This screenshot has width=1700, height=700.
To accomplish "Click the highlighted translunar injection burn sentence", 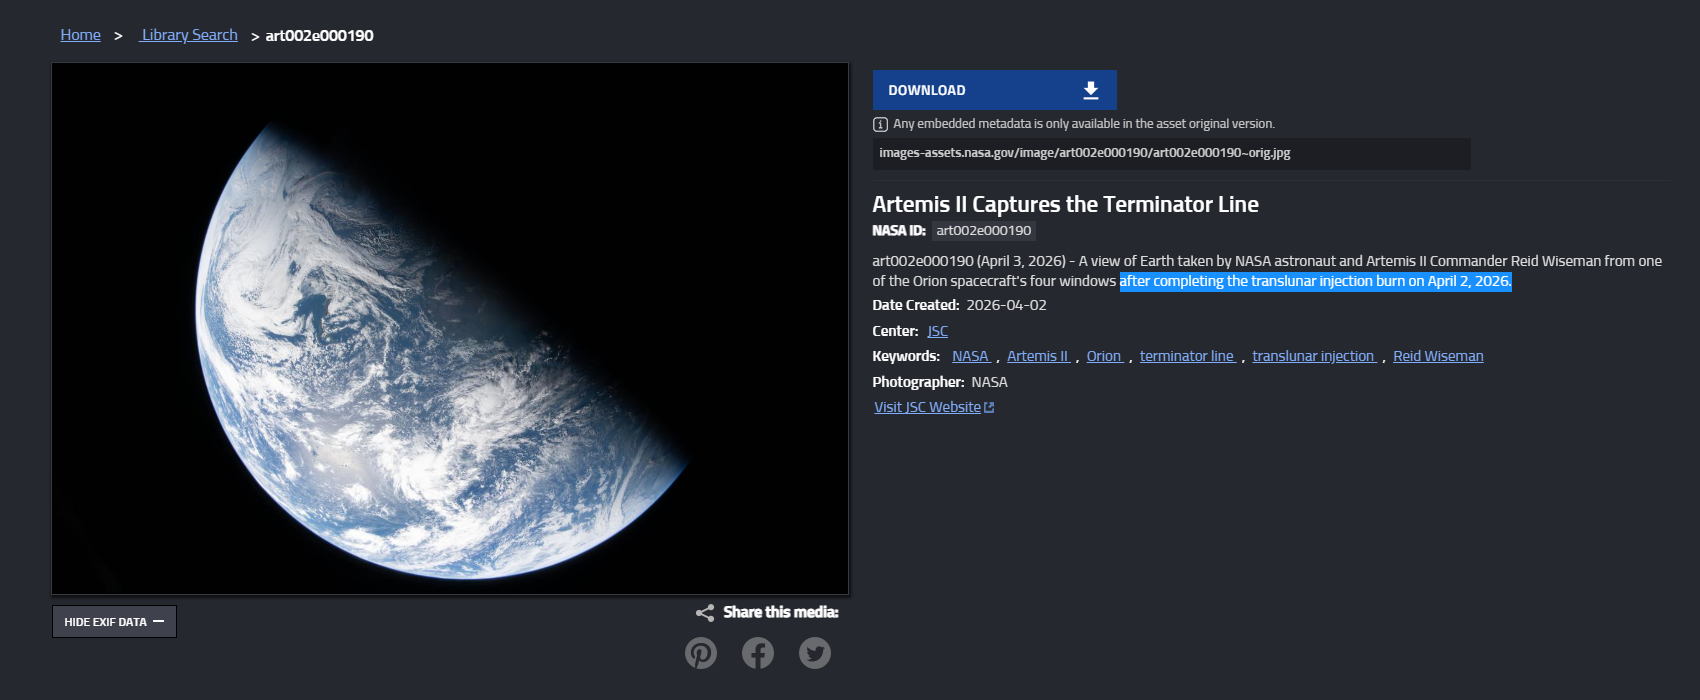I will pos(1315,281).
